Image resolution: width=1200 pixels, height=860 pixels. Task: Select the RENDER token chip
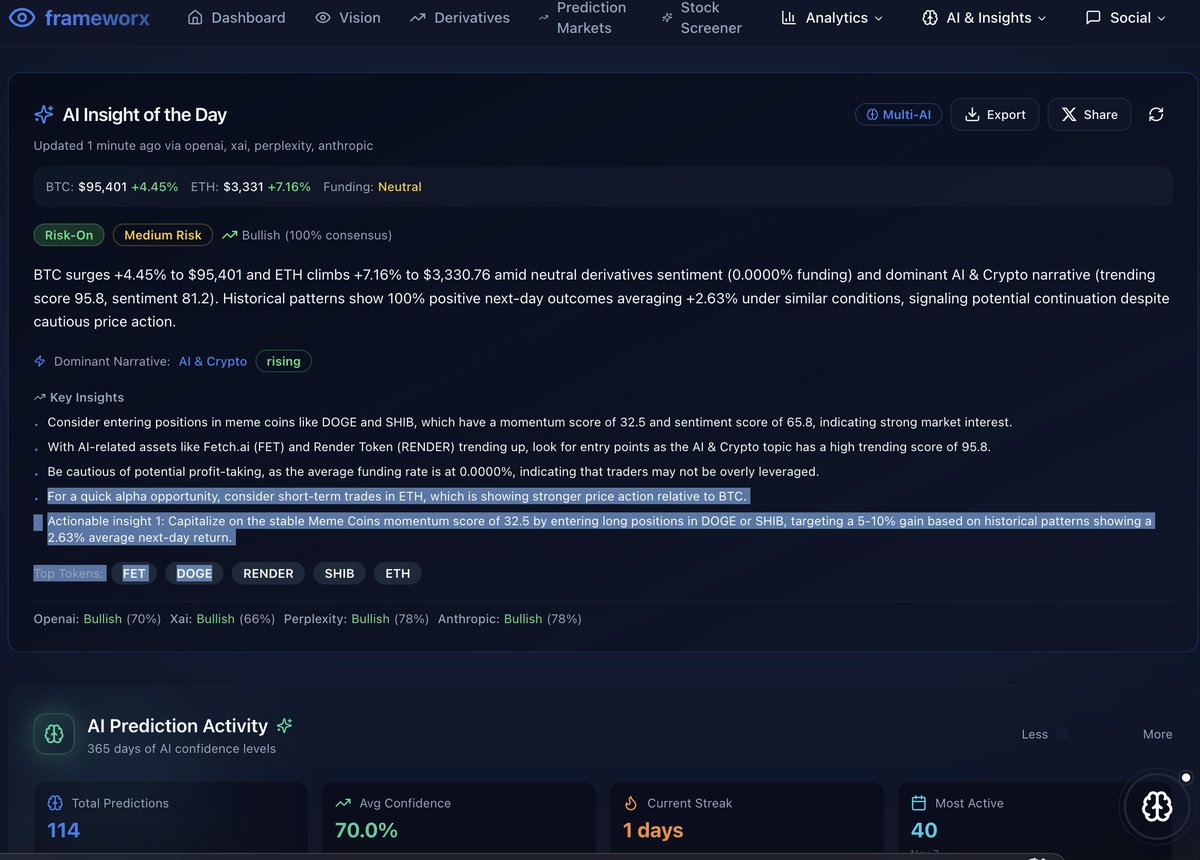tap(268, 573)
